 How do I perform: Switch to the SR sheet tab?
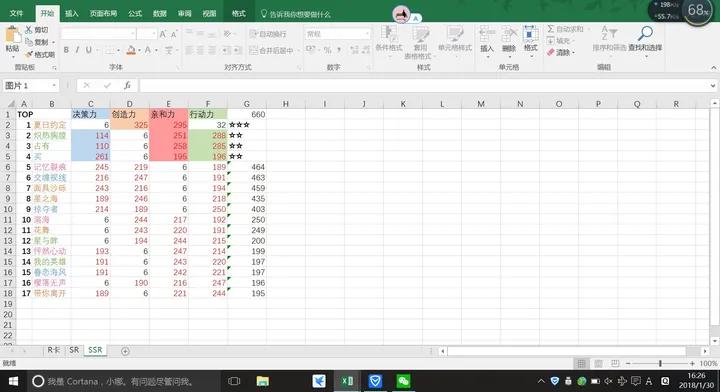tap(74, 350)
